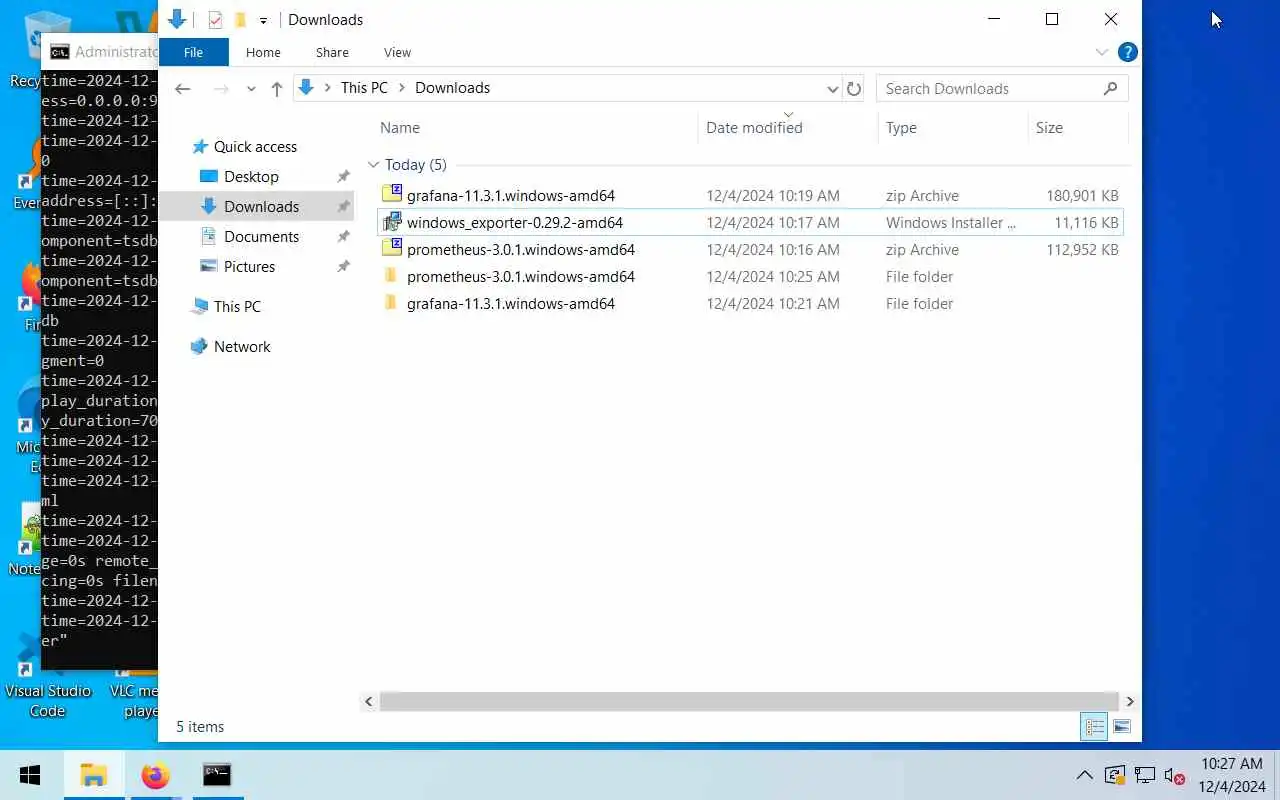Switch to Details view layout

[x=1094, y=727]
